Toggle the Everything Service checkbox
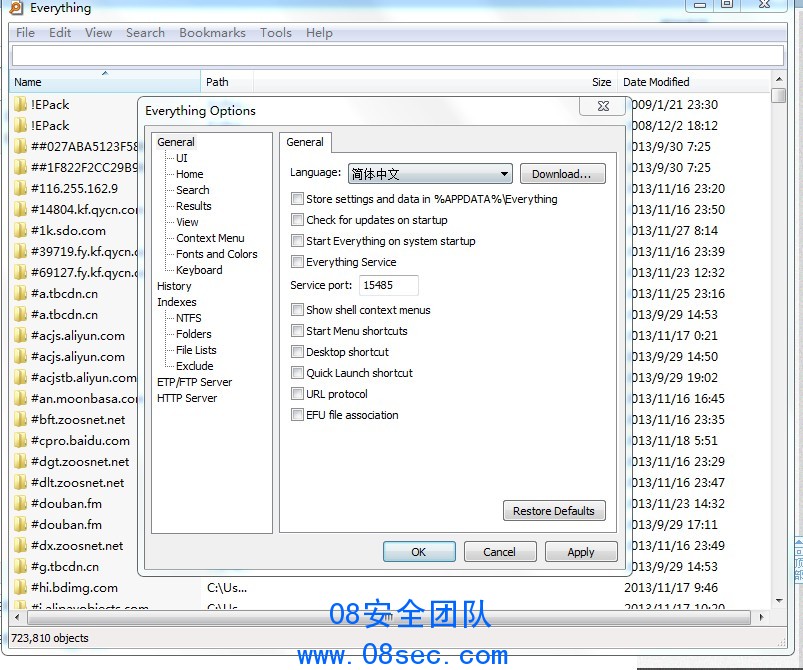Viewport: 803px width, 670px height. [x=297, y=262]
